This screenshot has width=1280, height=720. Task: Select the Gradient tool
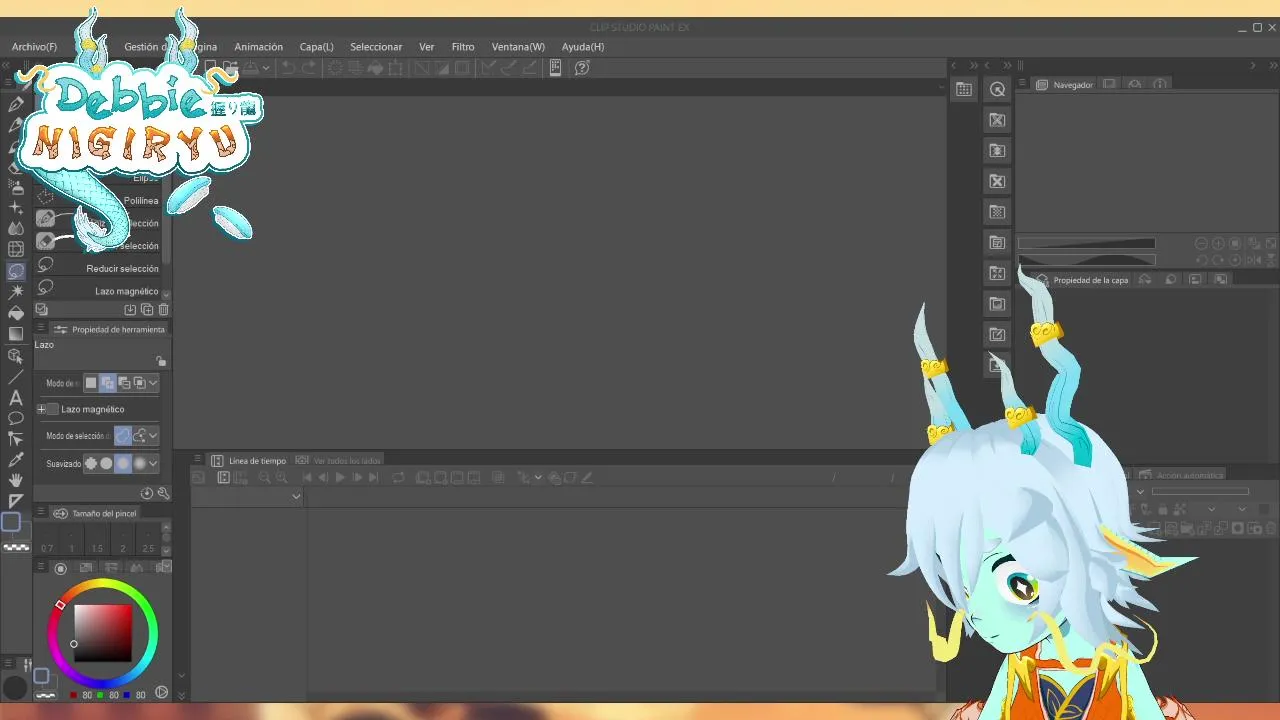pos(16,334)
